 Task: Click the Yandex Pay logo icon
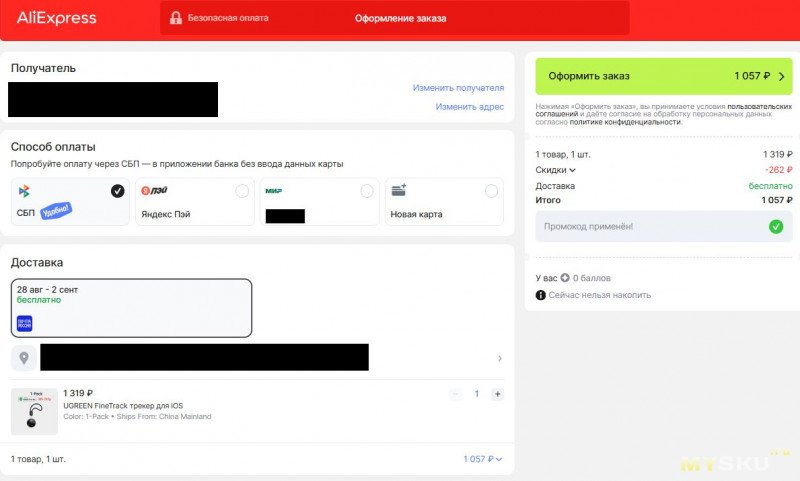[x=154, y=190]
